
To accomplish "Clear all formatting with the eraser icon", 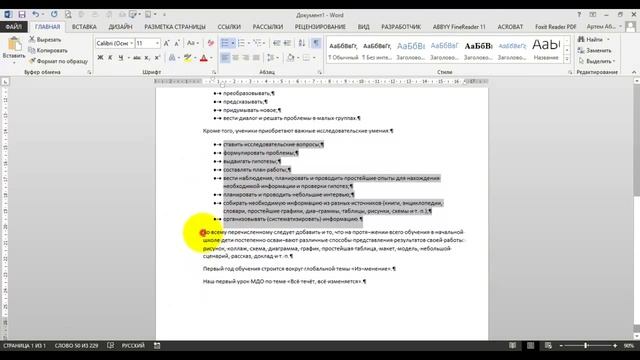I will tap(211, 43).
